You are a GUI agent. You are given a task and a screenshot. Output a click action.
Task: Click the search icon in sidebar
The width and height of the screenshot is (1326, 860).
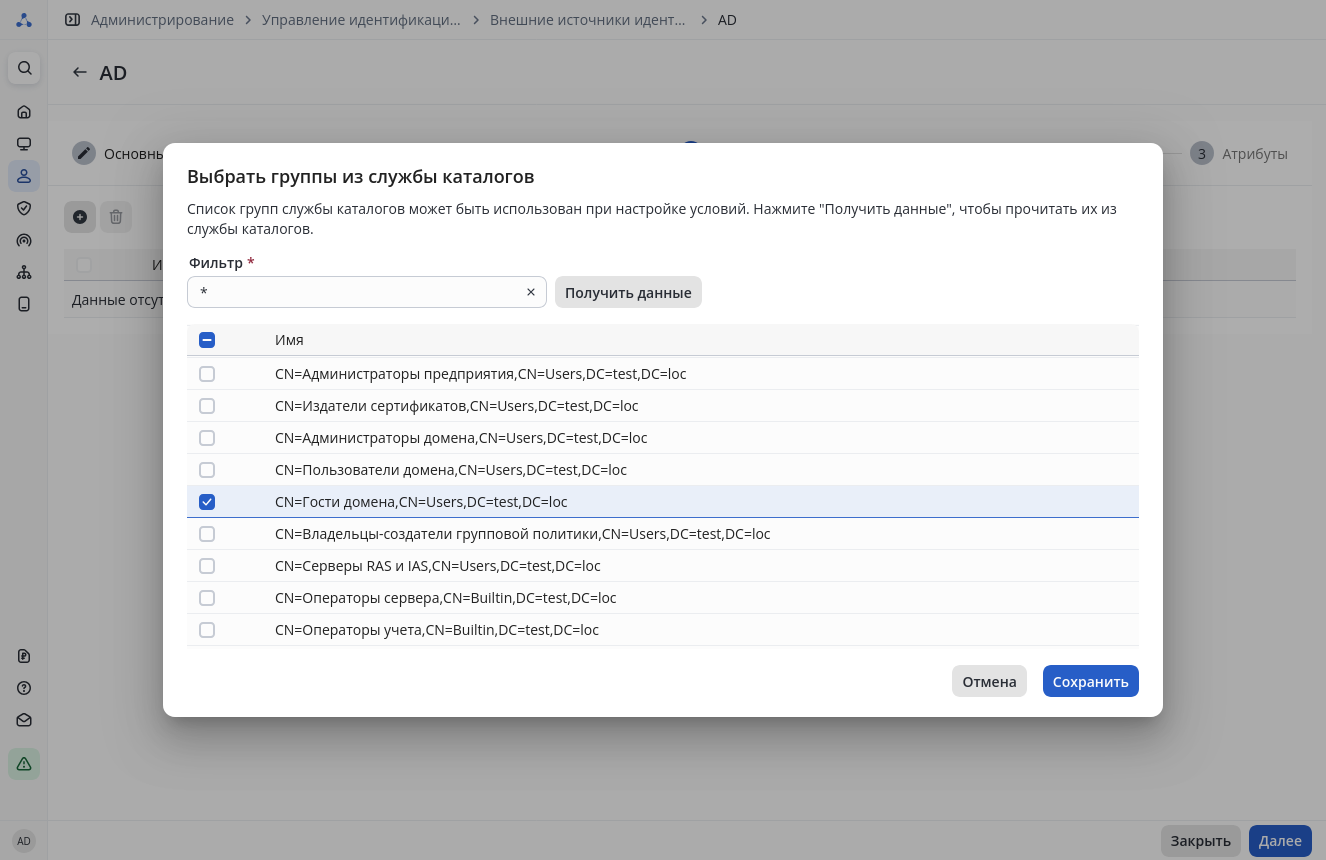point(24,68)
